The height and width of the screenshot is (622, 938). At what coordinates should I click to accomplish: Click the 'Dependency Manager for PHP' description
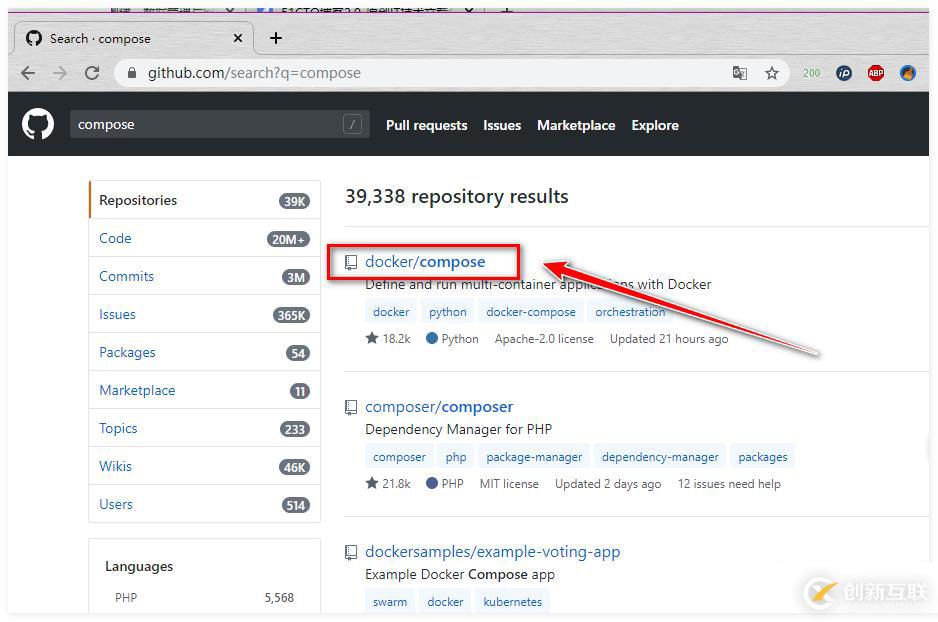click(x=458, y=429)
